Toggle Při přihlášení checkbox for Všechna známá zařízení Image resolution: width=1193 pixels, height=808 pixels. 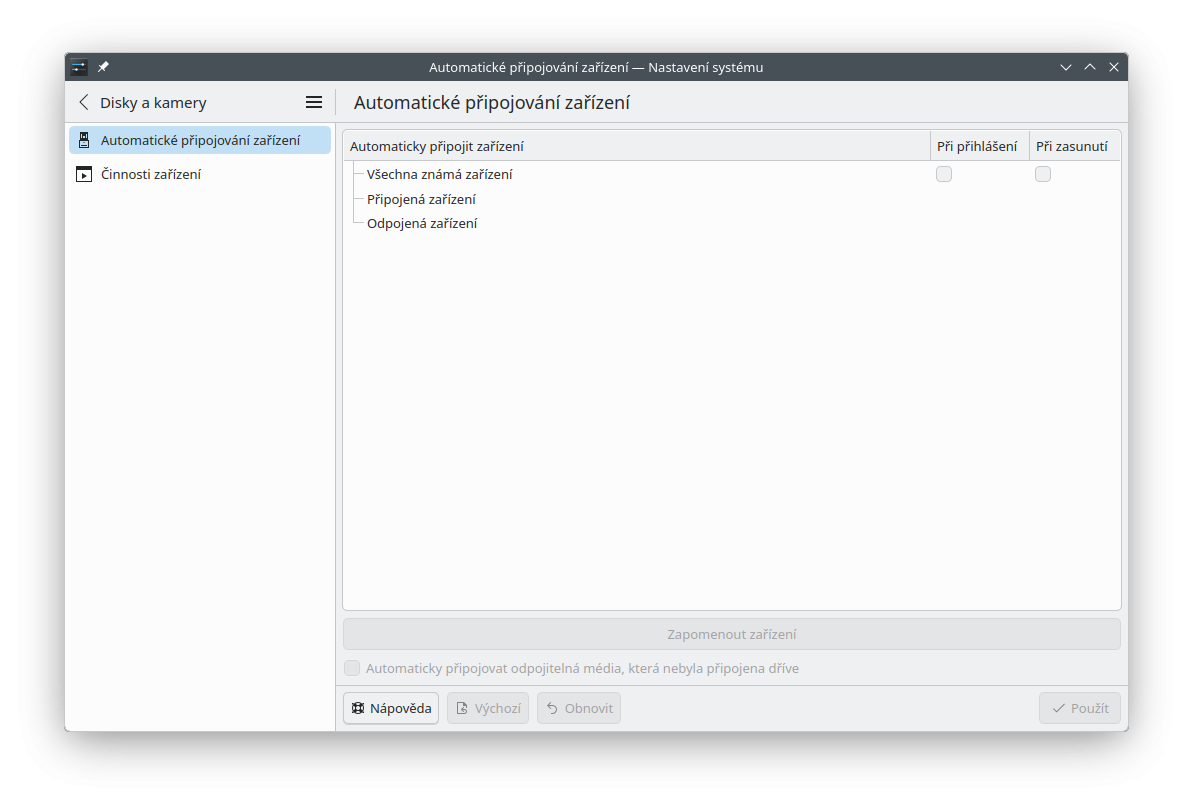click(x=944, y=174)
